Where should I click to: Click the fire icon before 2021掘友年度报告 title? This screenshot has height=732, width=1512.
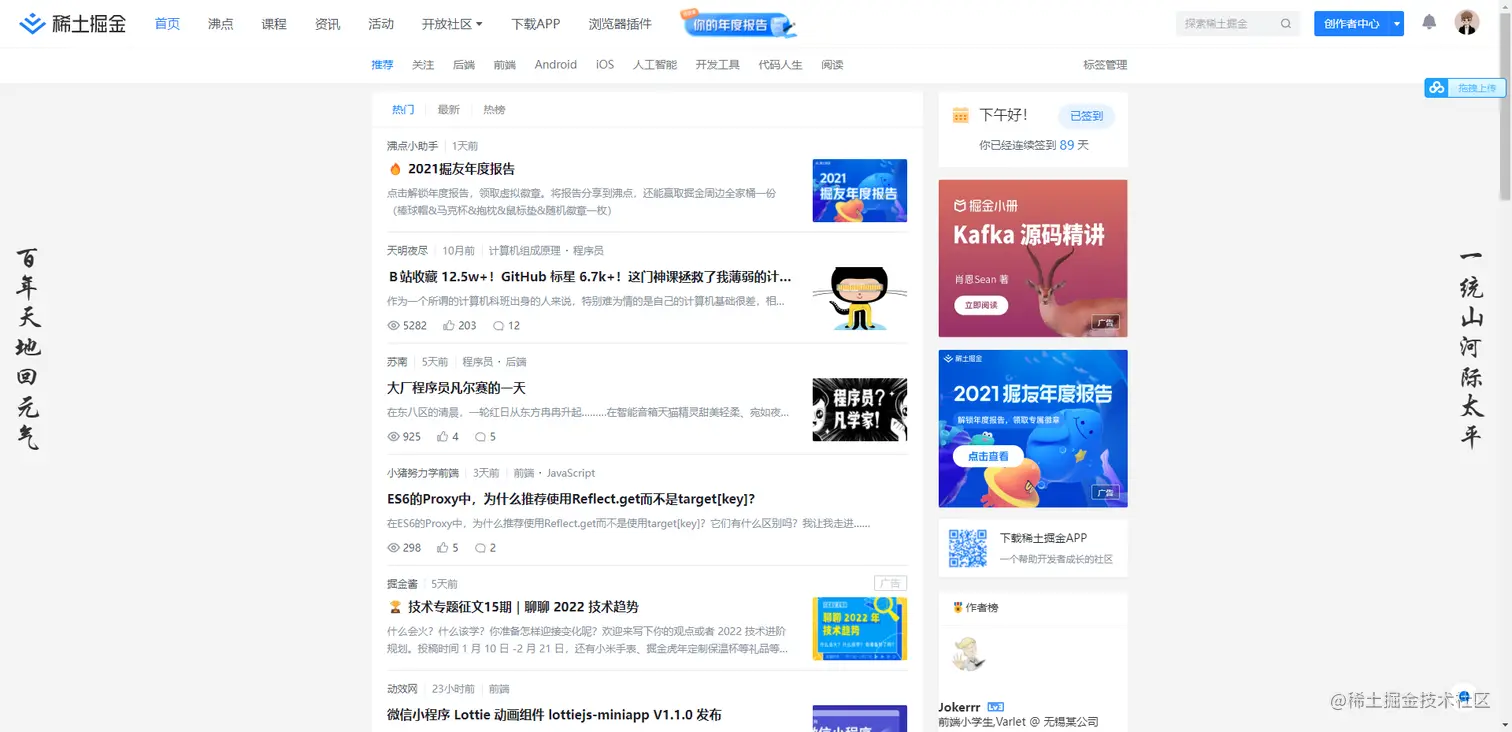[395, 169]
